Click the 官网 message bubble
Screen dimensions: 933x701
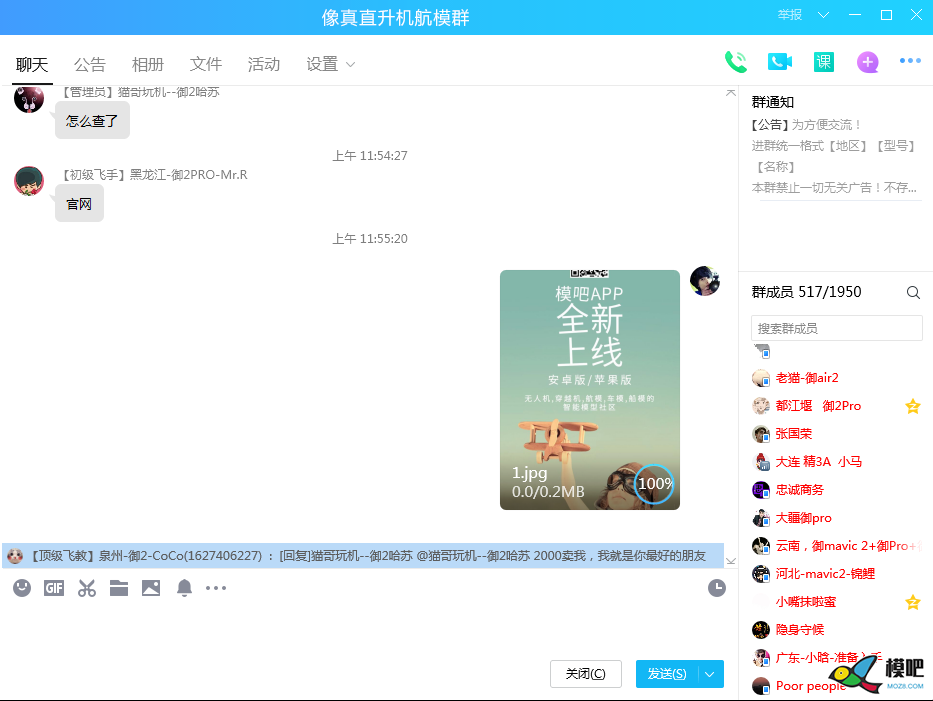79,204
